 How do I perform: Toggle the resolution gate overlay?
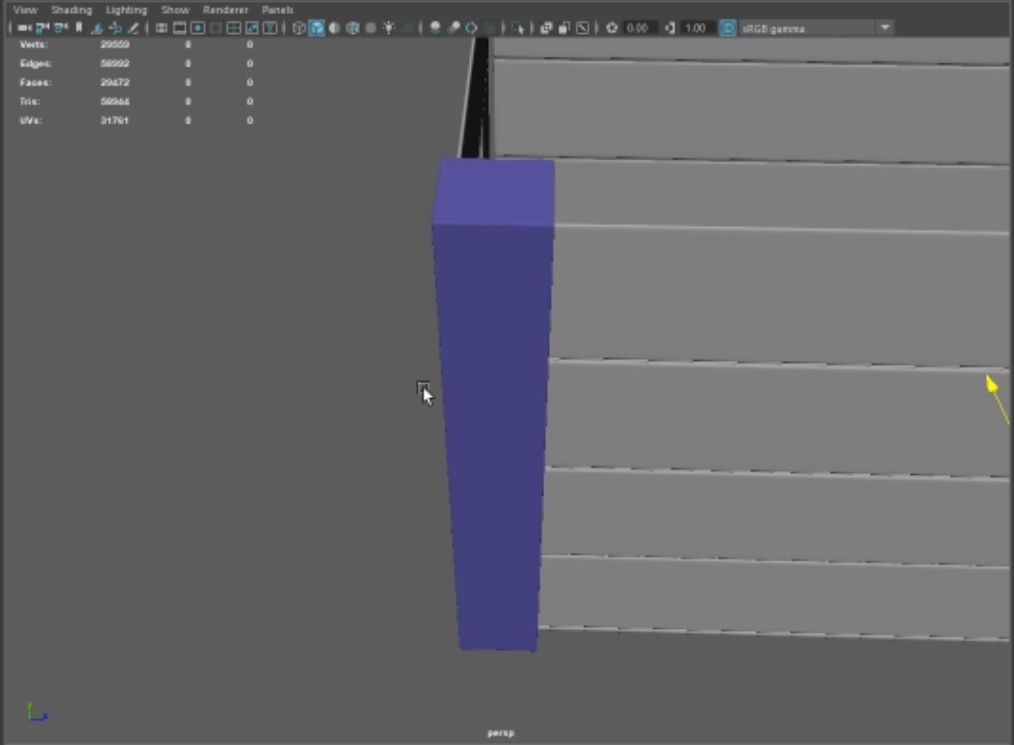click(x=197, y=28)
